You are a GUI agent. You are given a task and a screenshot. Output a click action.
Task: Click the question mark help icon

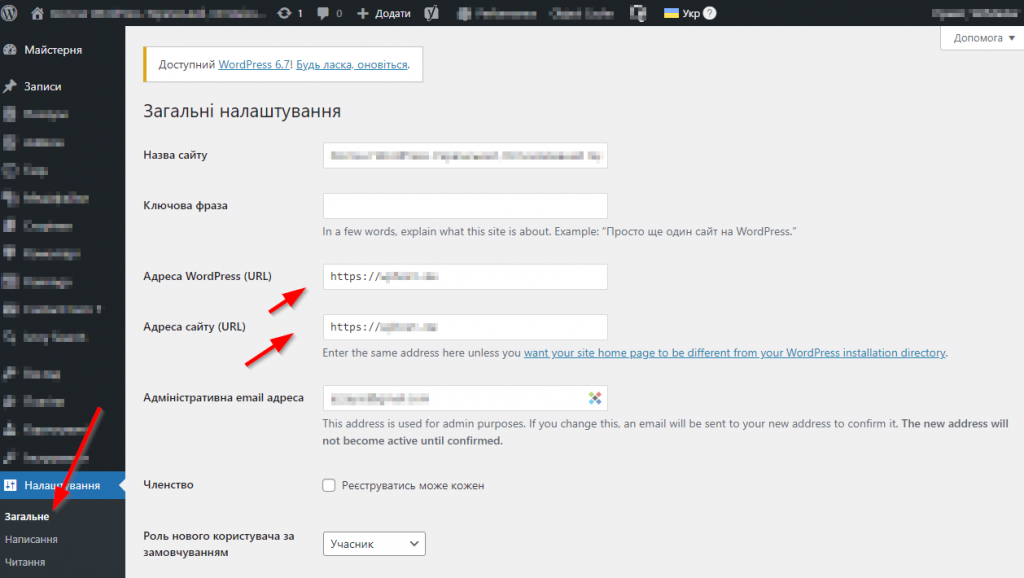tap(710, 13)
